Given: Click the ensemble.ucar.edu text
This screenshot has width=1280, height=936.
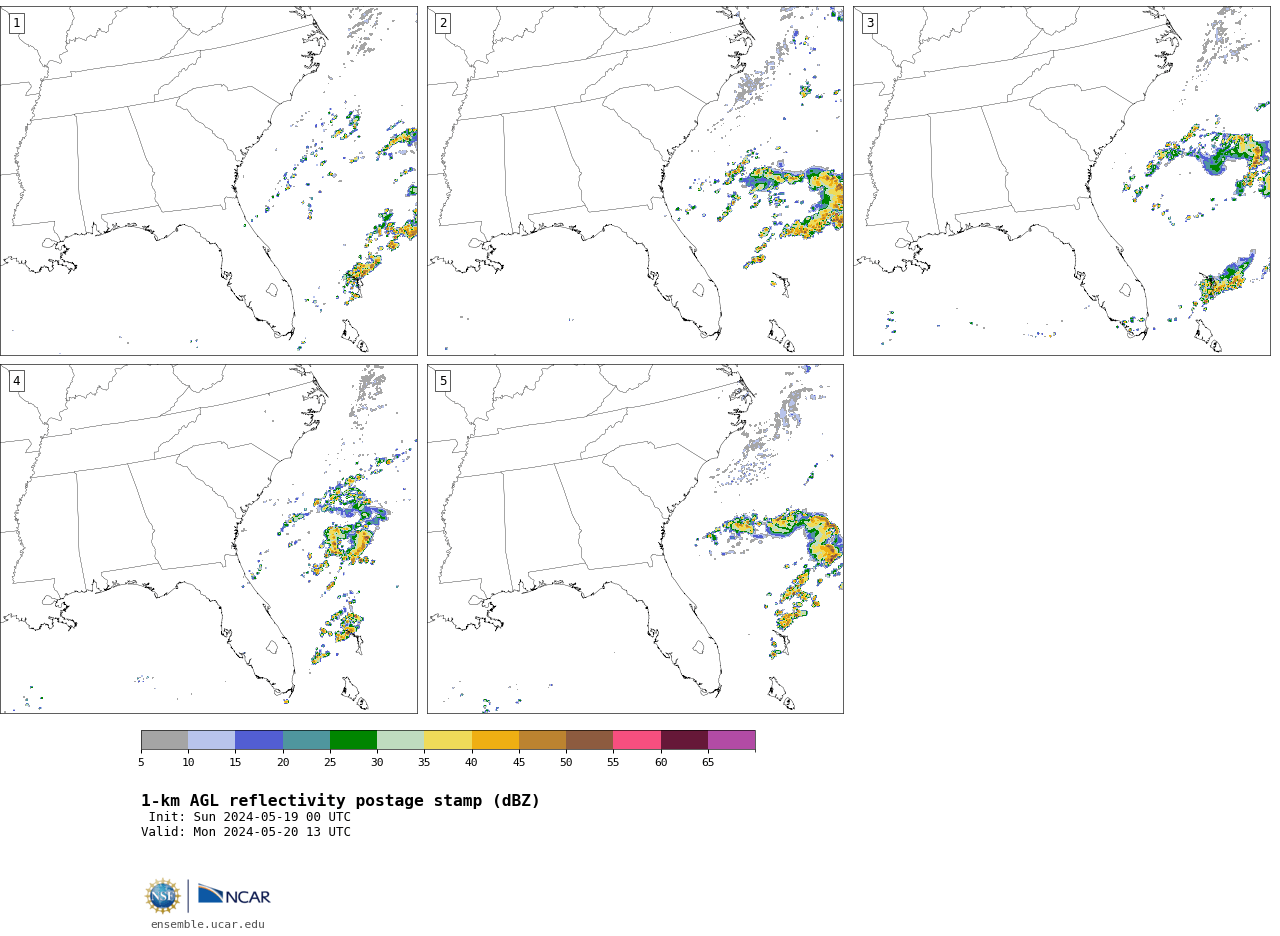Looking at the screenshot, I should pos(208,925).
